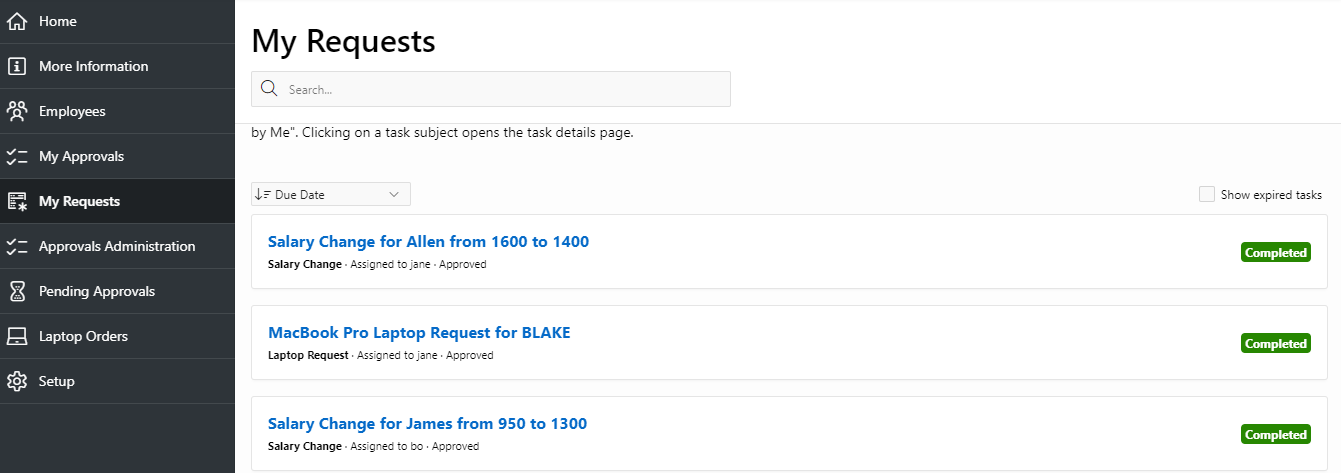Click the Home house icon
Viewport: 1341px width, 473px height.
[16, 21]
